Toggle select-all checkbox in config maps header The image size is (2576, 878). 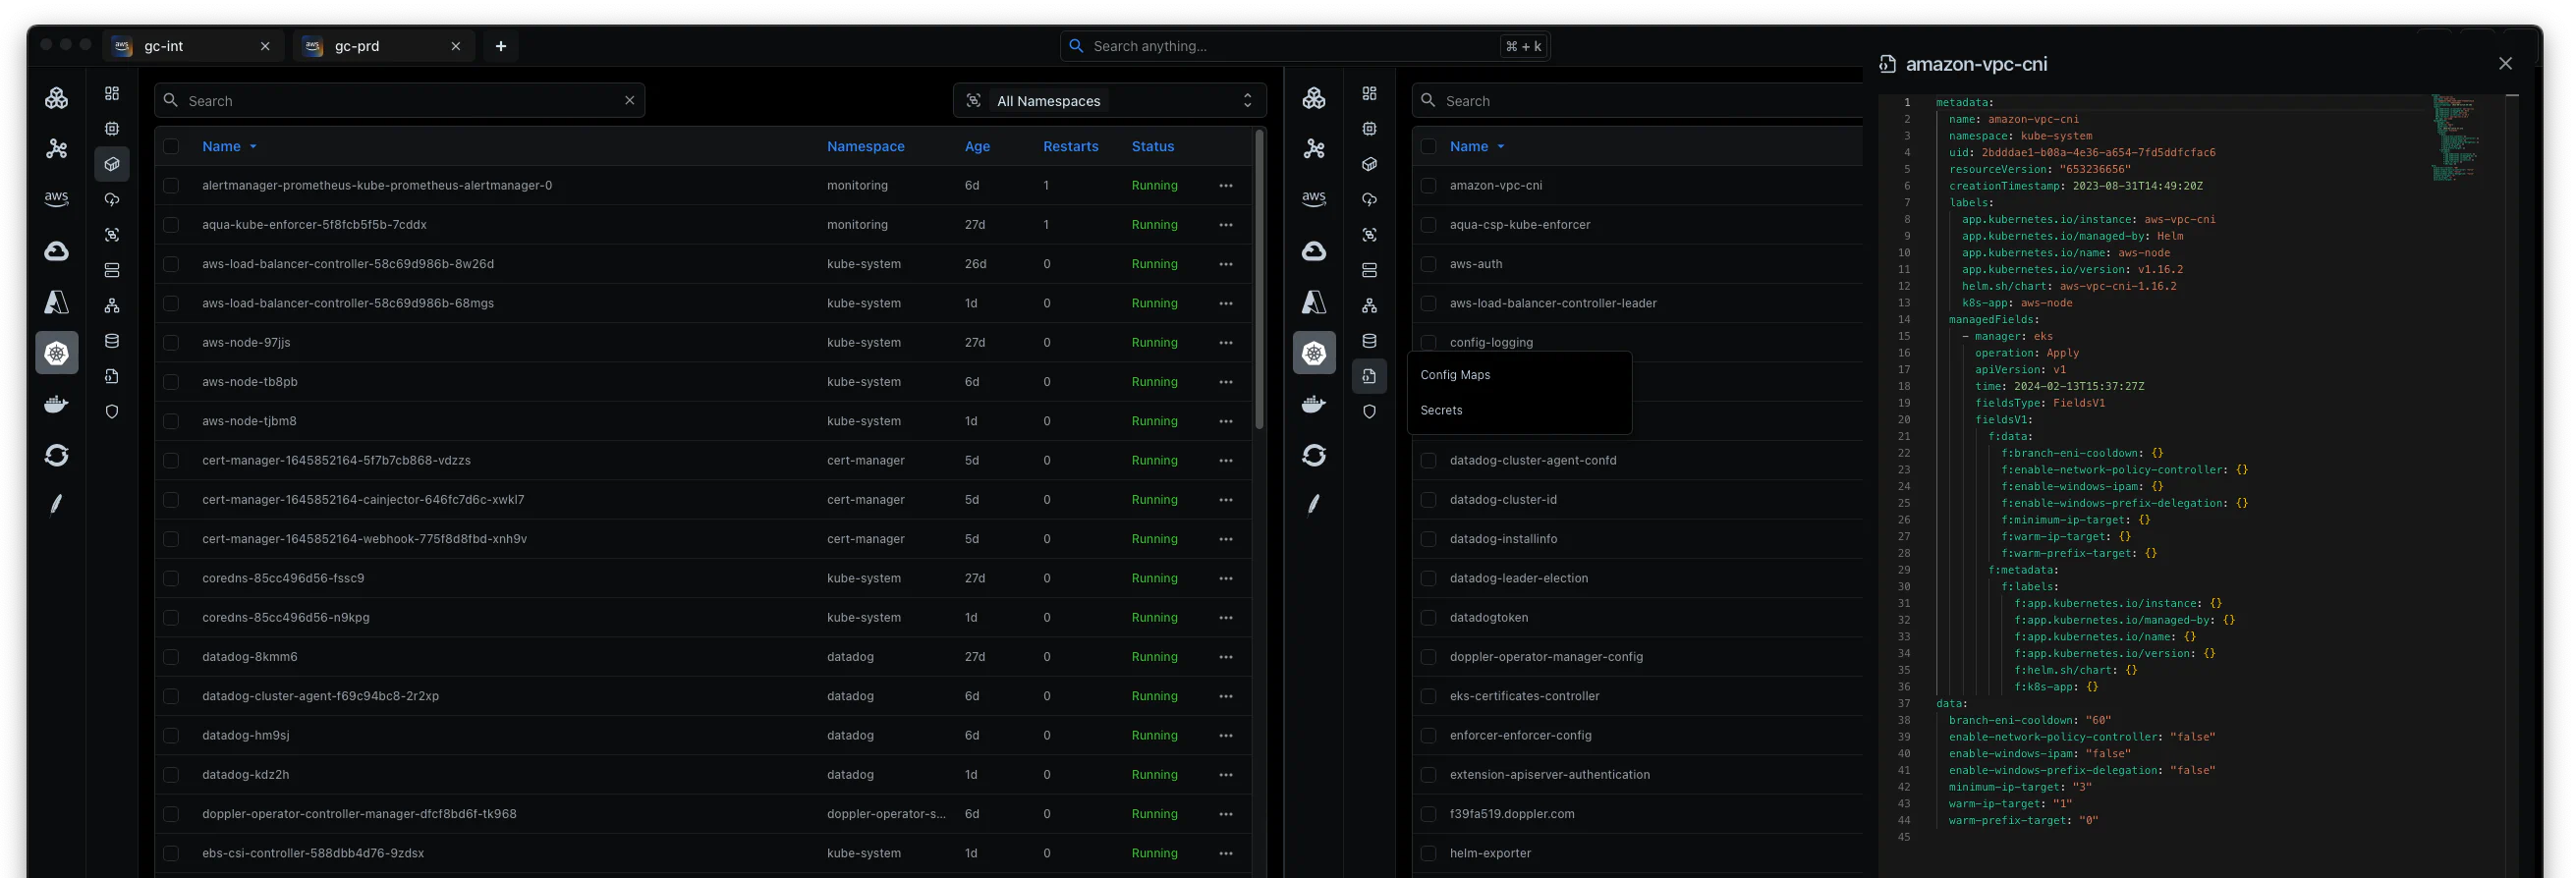point(1428,146)
